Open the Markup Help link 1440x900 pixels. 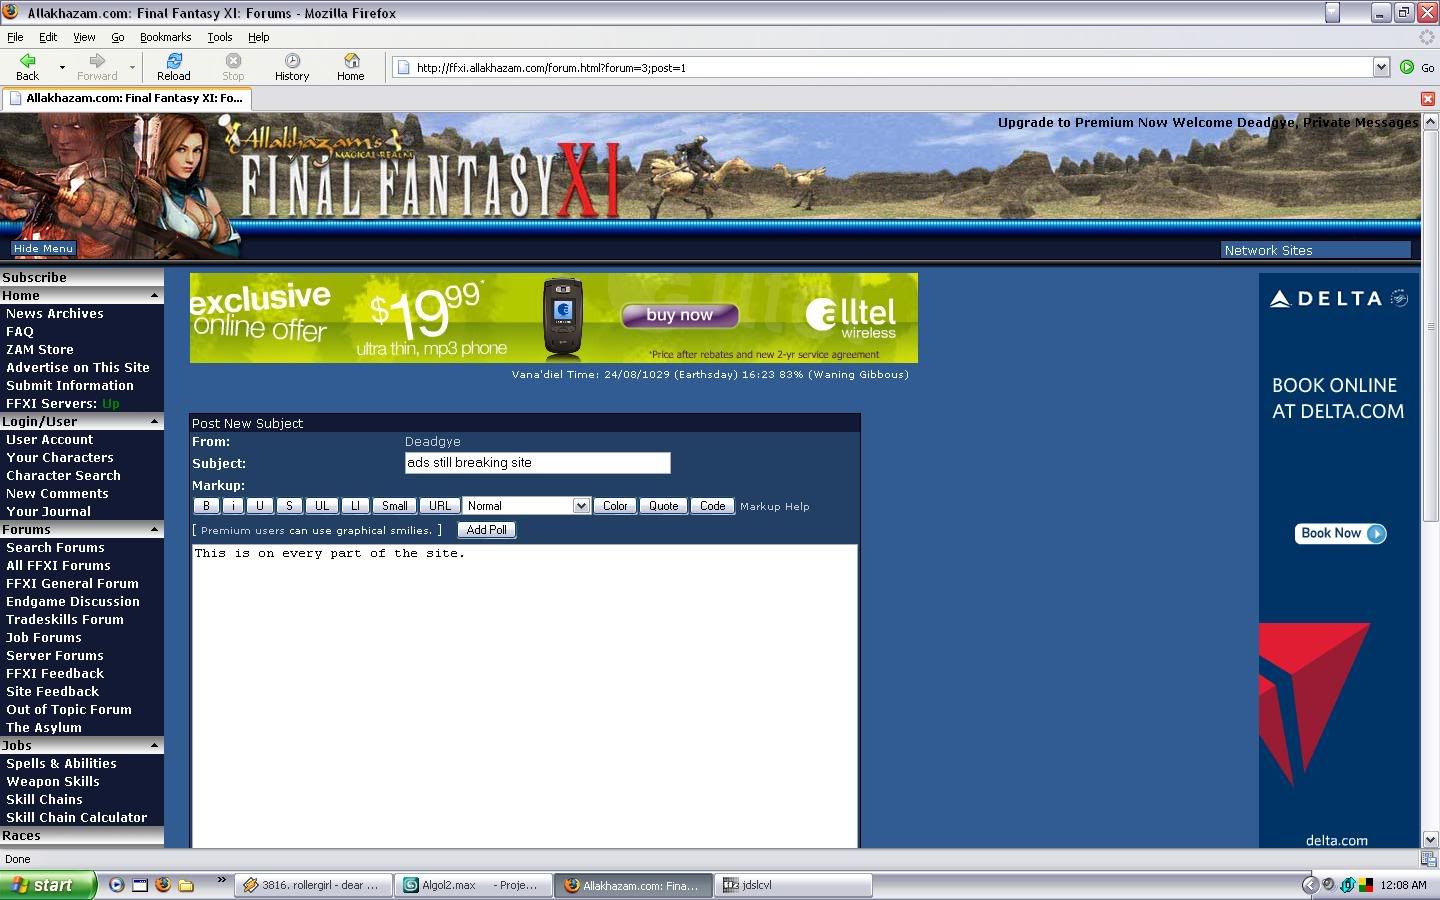pyautogui.click(x=775, y=507)
